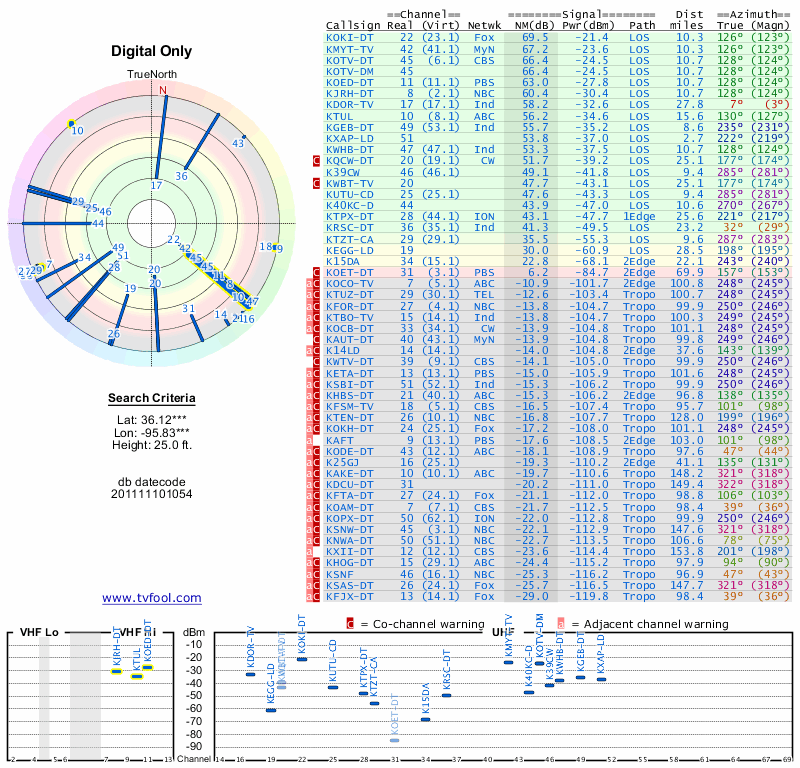Click the 'Pwr(dBm)' column header
The height and width of the screenshot is (768, 800).
[x=589, y=26]
